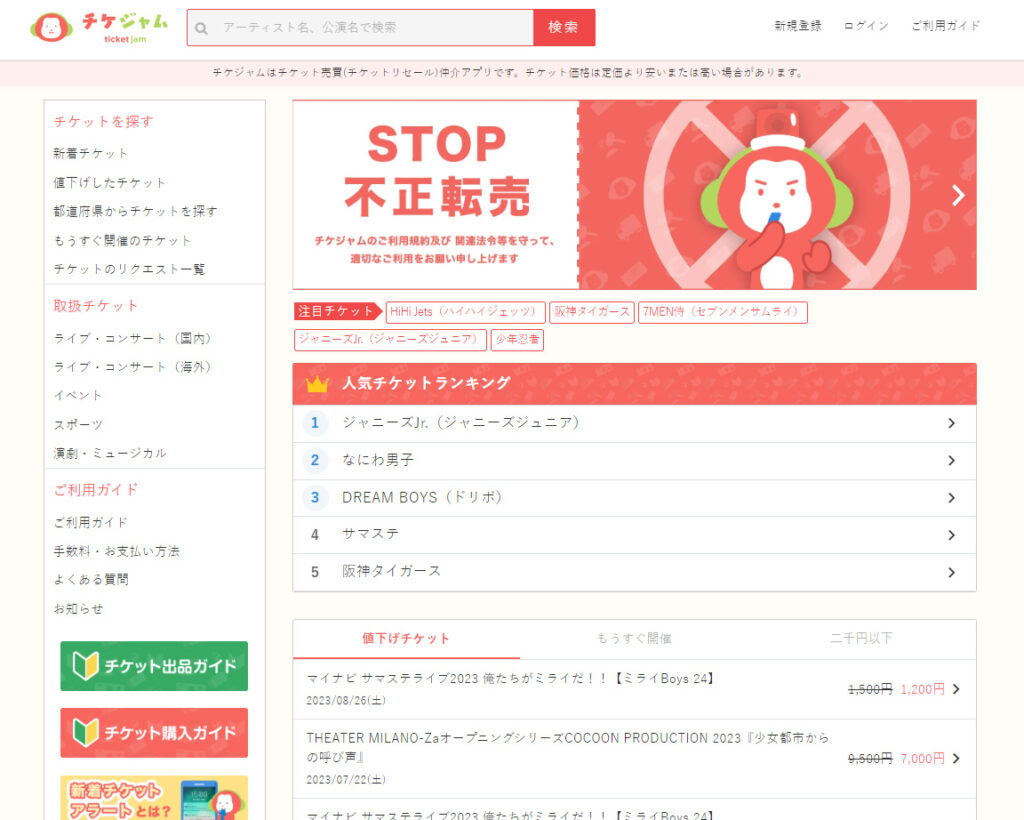The height and width of the screenshot is (820, 1024).
Task: Switch to the 値下げチケット tab
Action: pyautogui.click(x=406, y=639)
